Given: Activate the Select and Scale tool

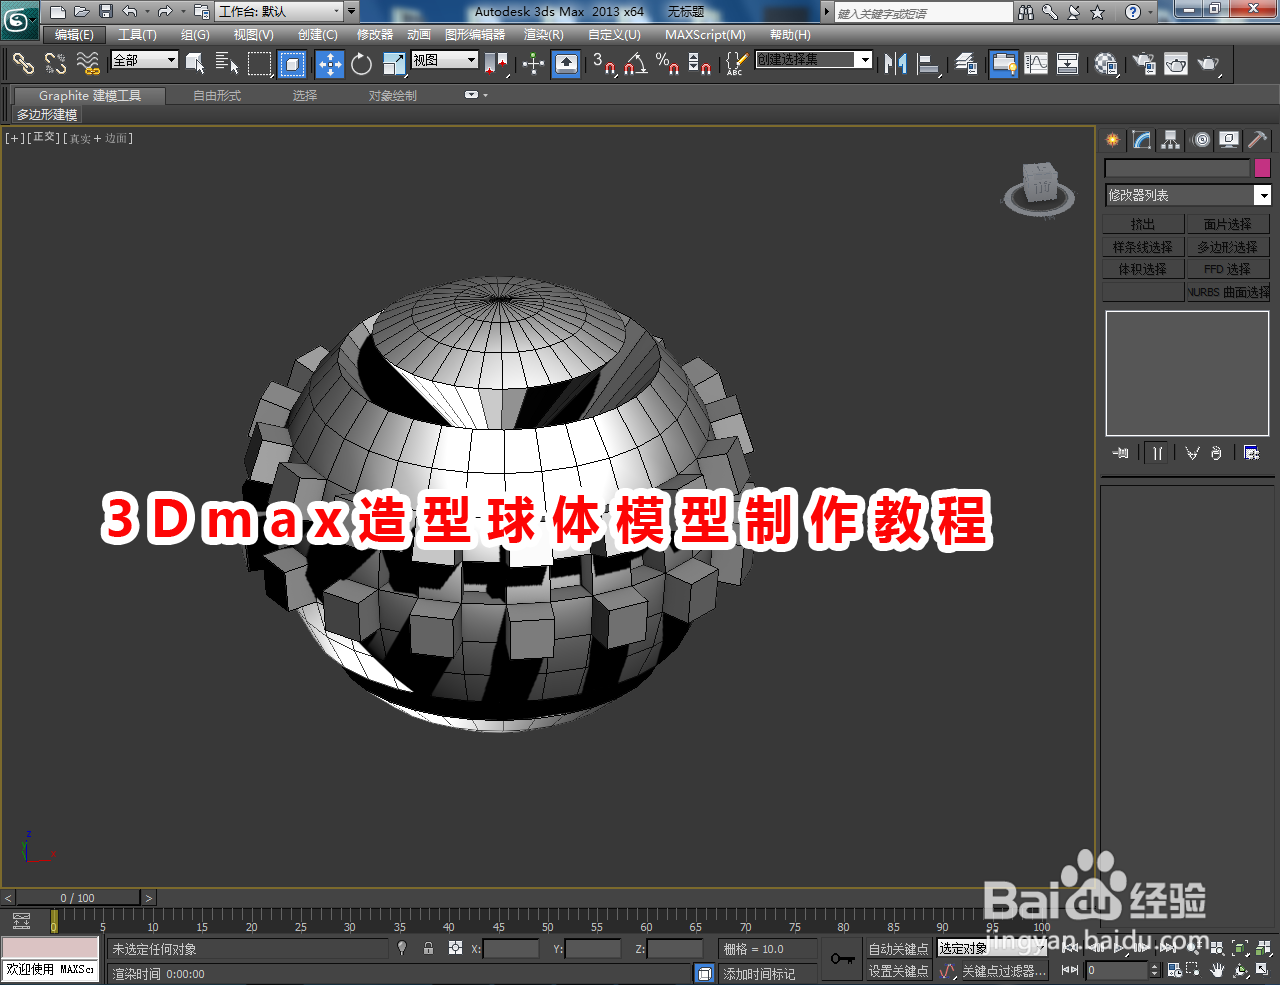Looking at the screenshot, I should 393,64.
